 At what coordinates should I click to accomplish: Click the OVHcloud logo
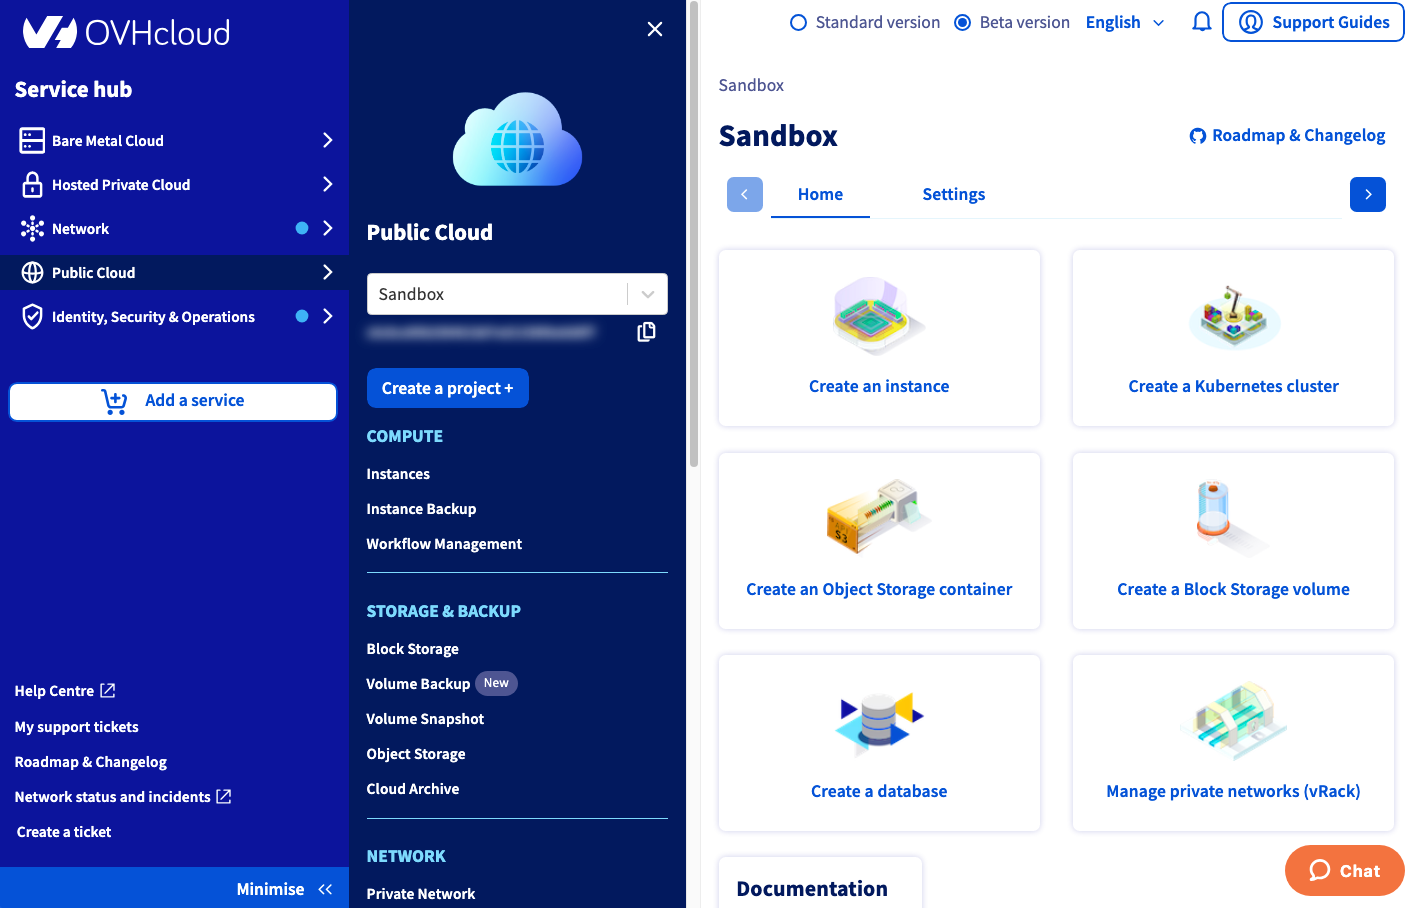pyautogui.click(x=126, y=33)
